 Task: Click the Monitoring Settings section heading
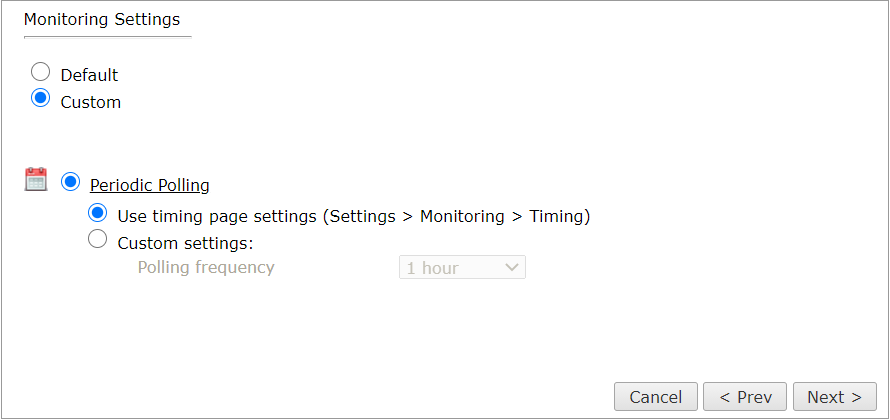[102, 19]
